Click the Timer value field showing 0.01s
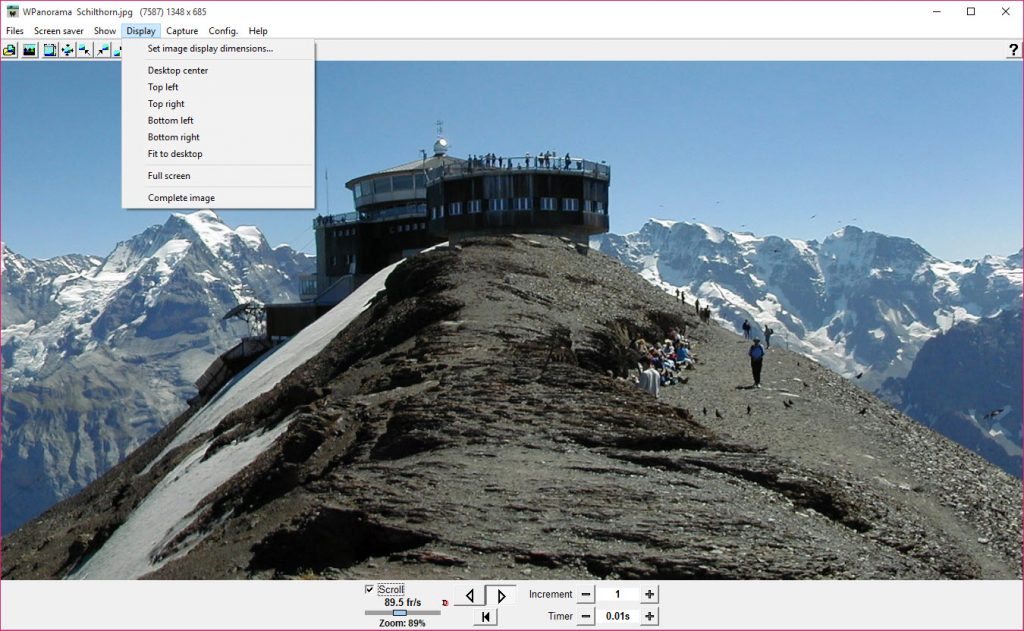The image size is (1024, 631). [618, 616]
